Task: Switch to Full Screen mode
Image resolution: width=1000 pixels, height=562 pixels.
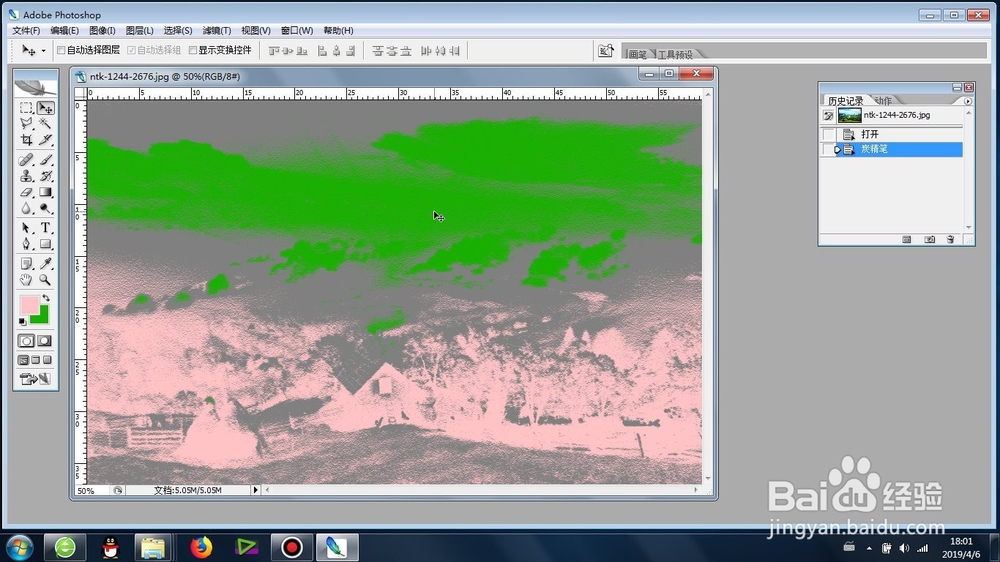Action: click(47, 360)
